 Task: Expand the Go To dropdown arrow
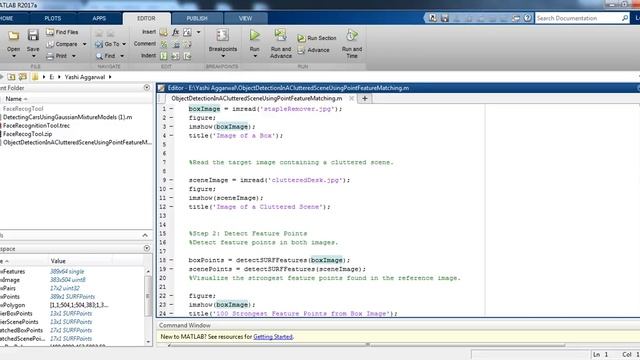tap(124, 44)
